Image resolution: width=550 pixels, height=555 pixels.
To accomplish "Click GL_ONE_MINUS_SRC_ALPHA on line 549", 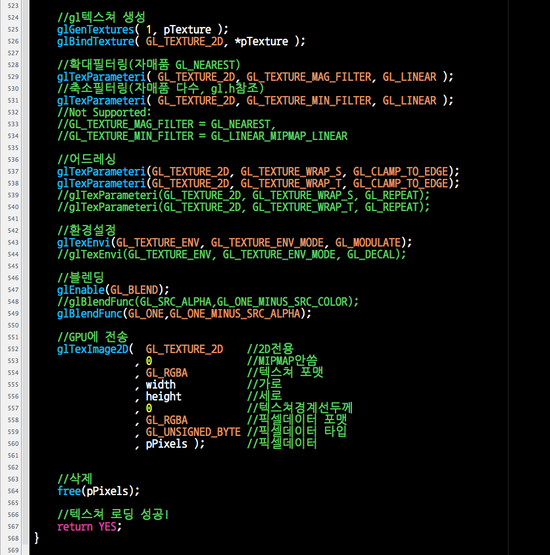I will (x=235, y=314).
